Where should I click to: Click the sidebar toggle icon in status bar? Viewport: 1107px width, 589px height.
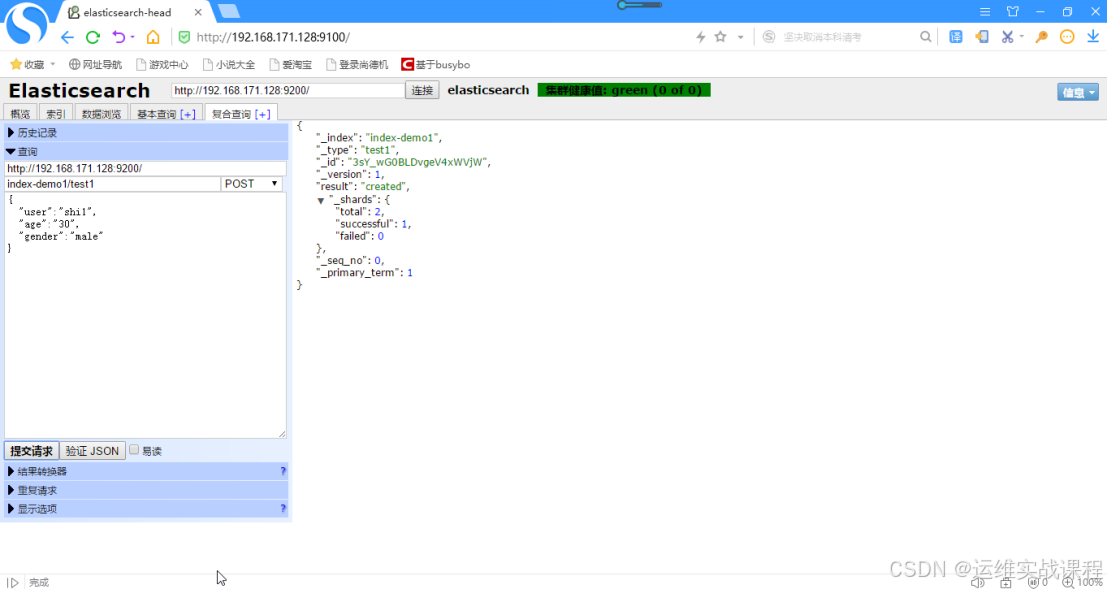[13, 582]
